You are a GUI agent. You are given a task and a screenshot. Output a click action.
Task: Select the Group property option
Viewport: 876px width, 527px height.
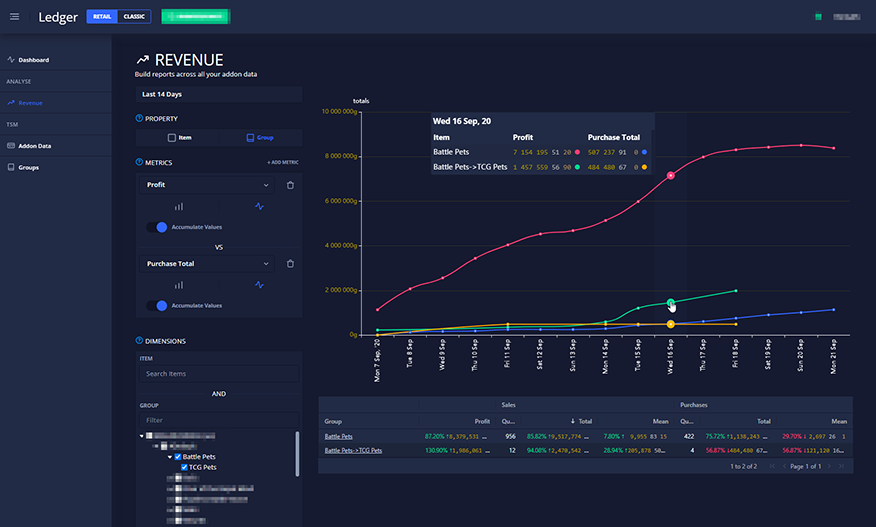pyautogui.click(x=260, y=137)
